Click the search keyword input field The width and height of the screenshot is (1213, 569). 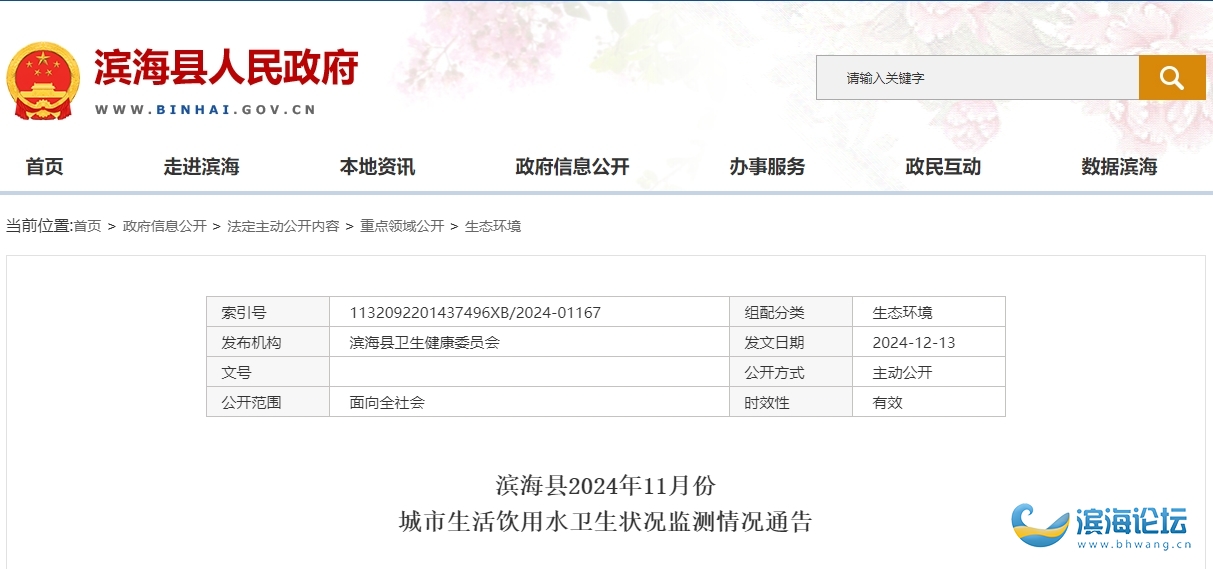click(977, 77)
